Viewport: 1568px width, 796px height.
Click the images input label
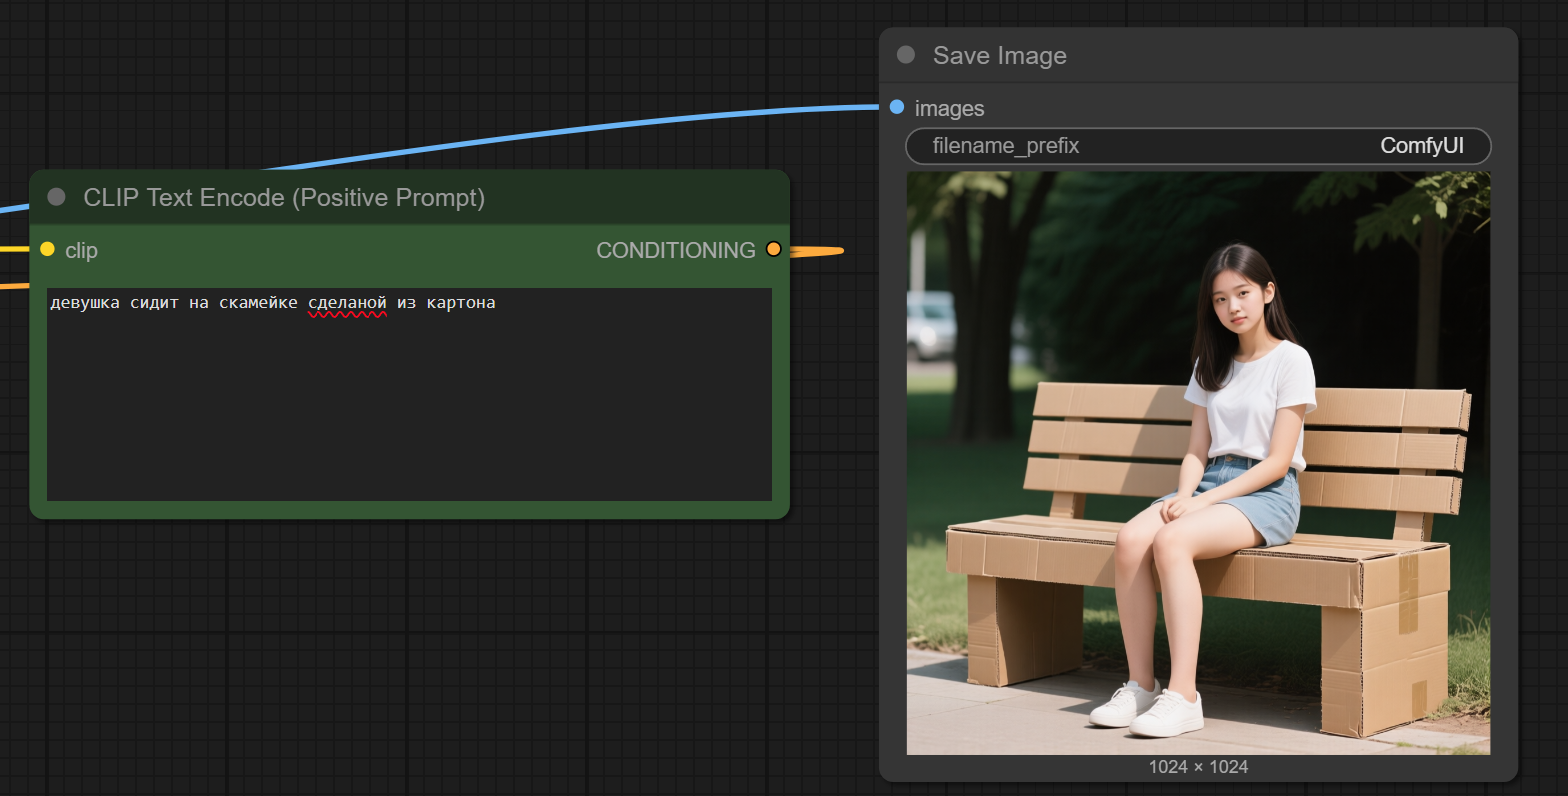coord(949,108)
